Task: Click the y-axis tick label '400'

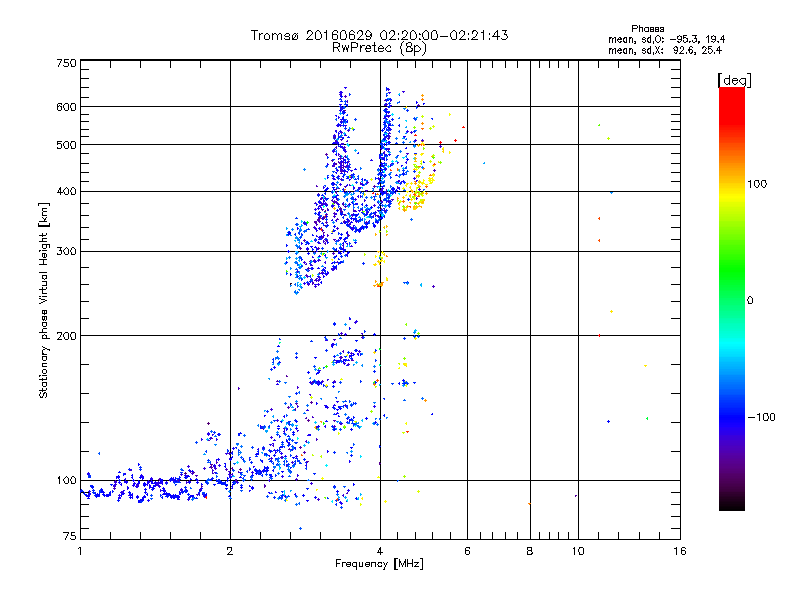Action: 66,191
